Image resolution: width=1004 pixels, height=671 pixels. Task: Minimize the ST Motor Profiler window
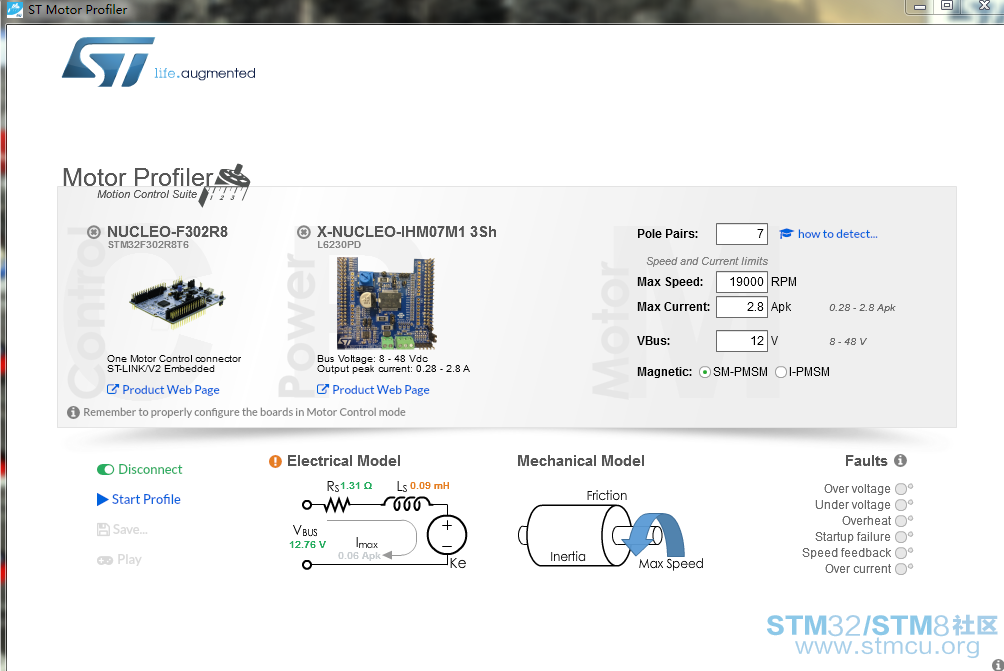pyautogui.click(x=920, y=6)
